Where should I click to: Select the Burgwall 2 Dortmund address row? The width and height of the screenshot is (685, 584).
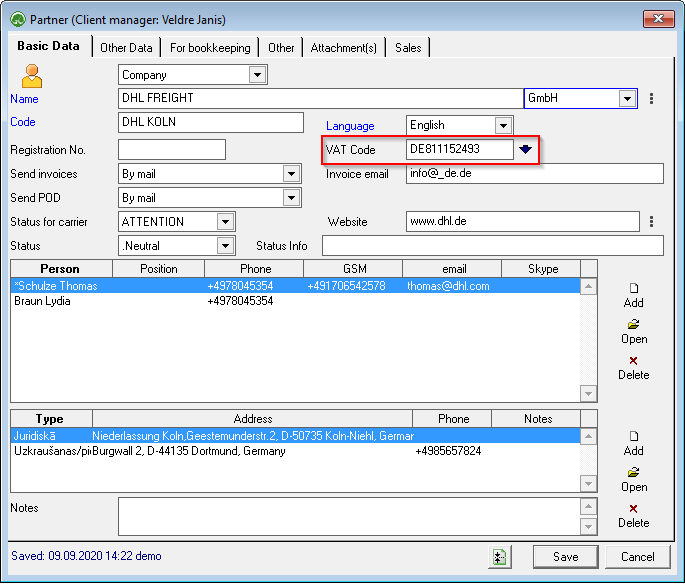coord(296,451)
